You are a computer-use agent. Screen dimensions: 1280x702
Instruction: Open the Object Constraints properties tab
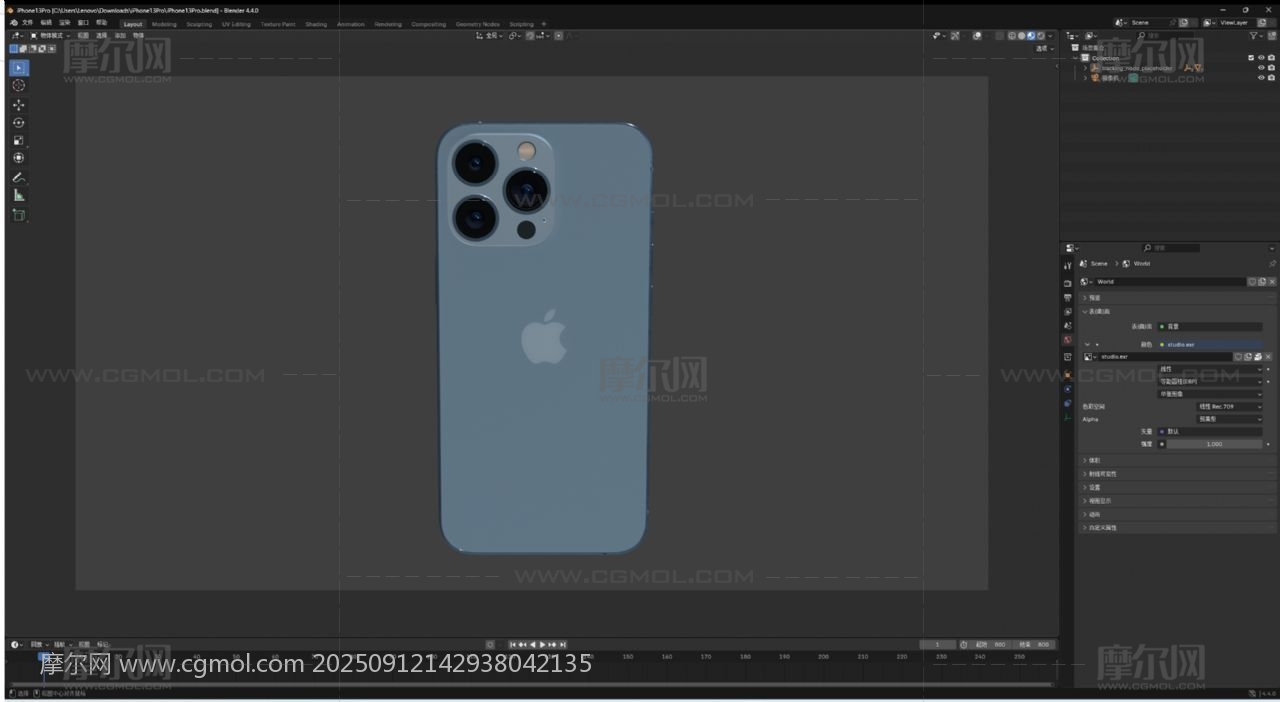coord(1068,403)
